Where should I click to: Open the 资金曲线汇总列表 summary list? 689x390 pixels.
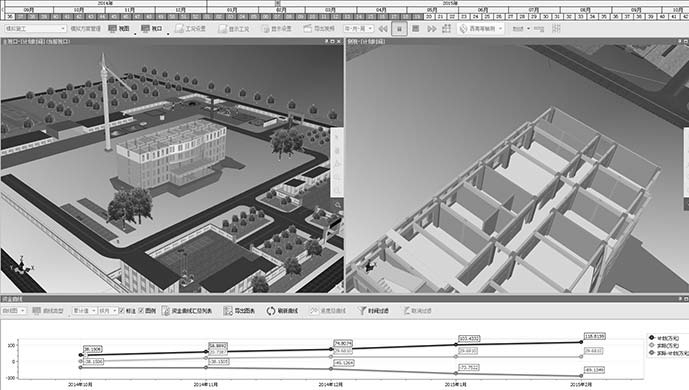point(187,311)
